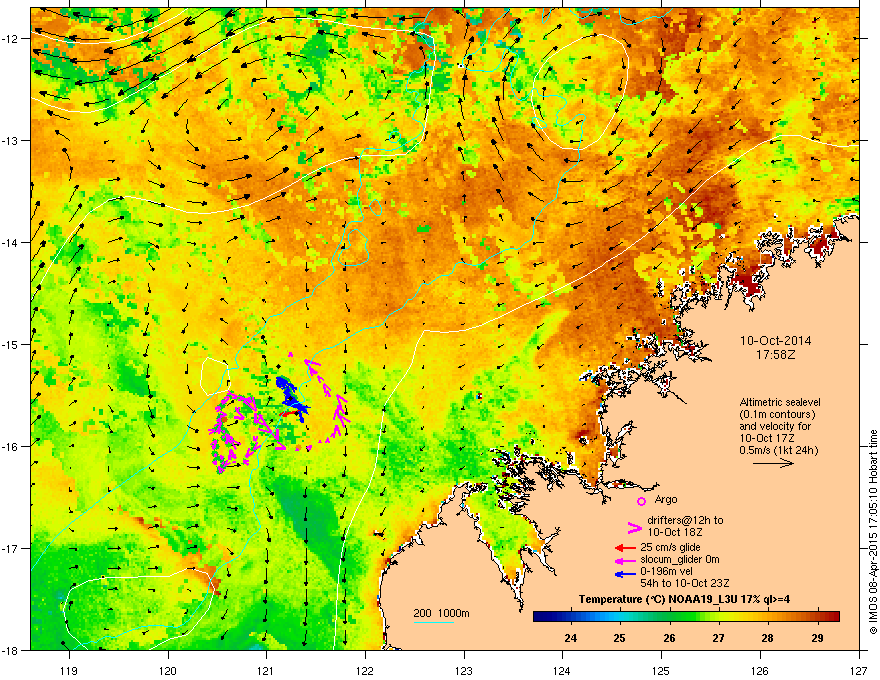The height and width of the screenshot is (680, 880).
Task: Select the '17:58Z' time label
Action: tap(775, 355)
